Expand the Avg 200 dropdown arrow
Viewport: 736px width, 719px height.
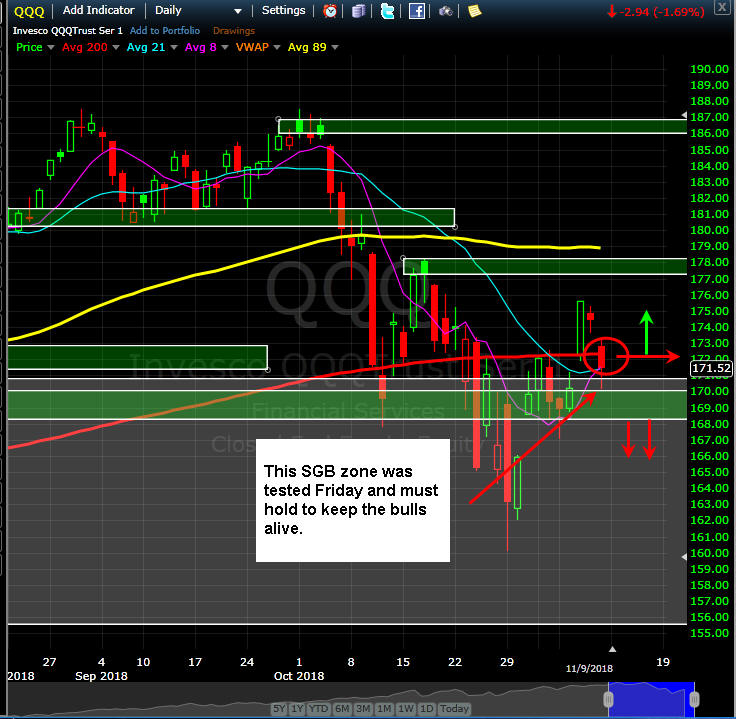(x=116, y=47)
